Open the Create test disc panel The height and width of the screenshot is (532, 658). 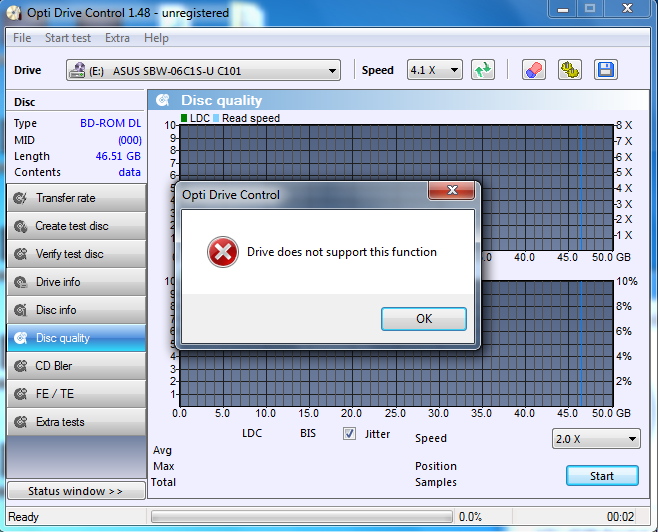(76, 226)
